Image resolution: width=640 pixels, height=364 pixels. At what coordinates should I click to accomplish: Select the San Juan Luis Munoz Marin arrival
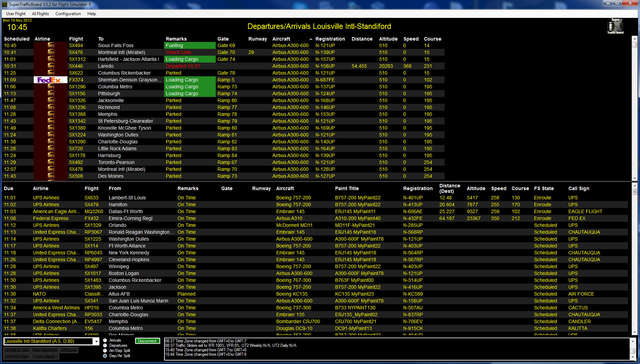coord(315,301)
